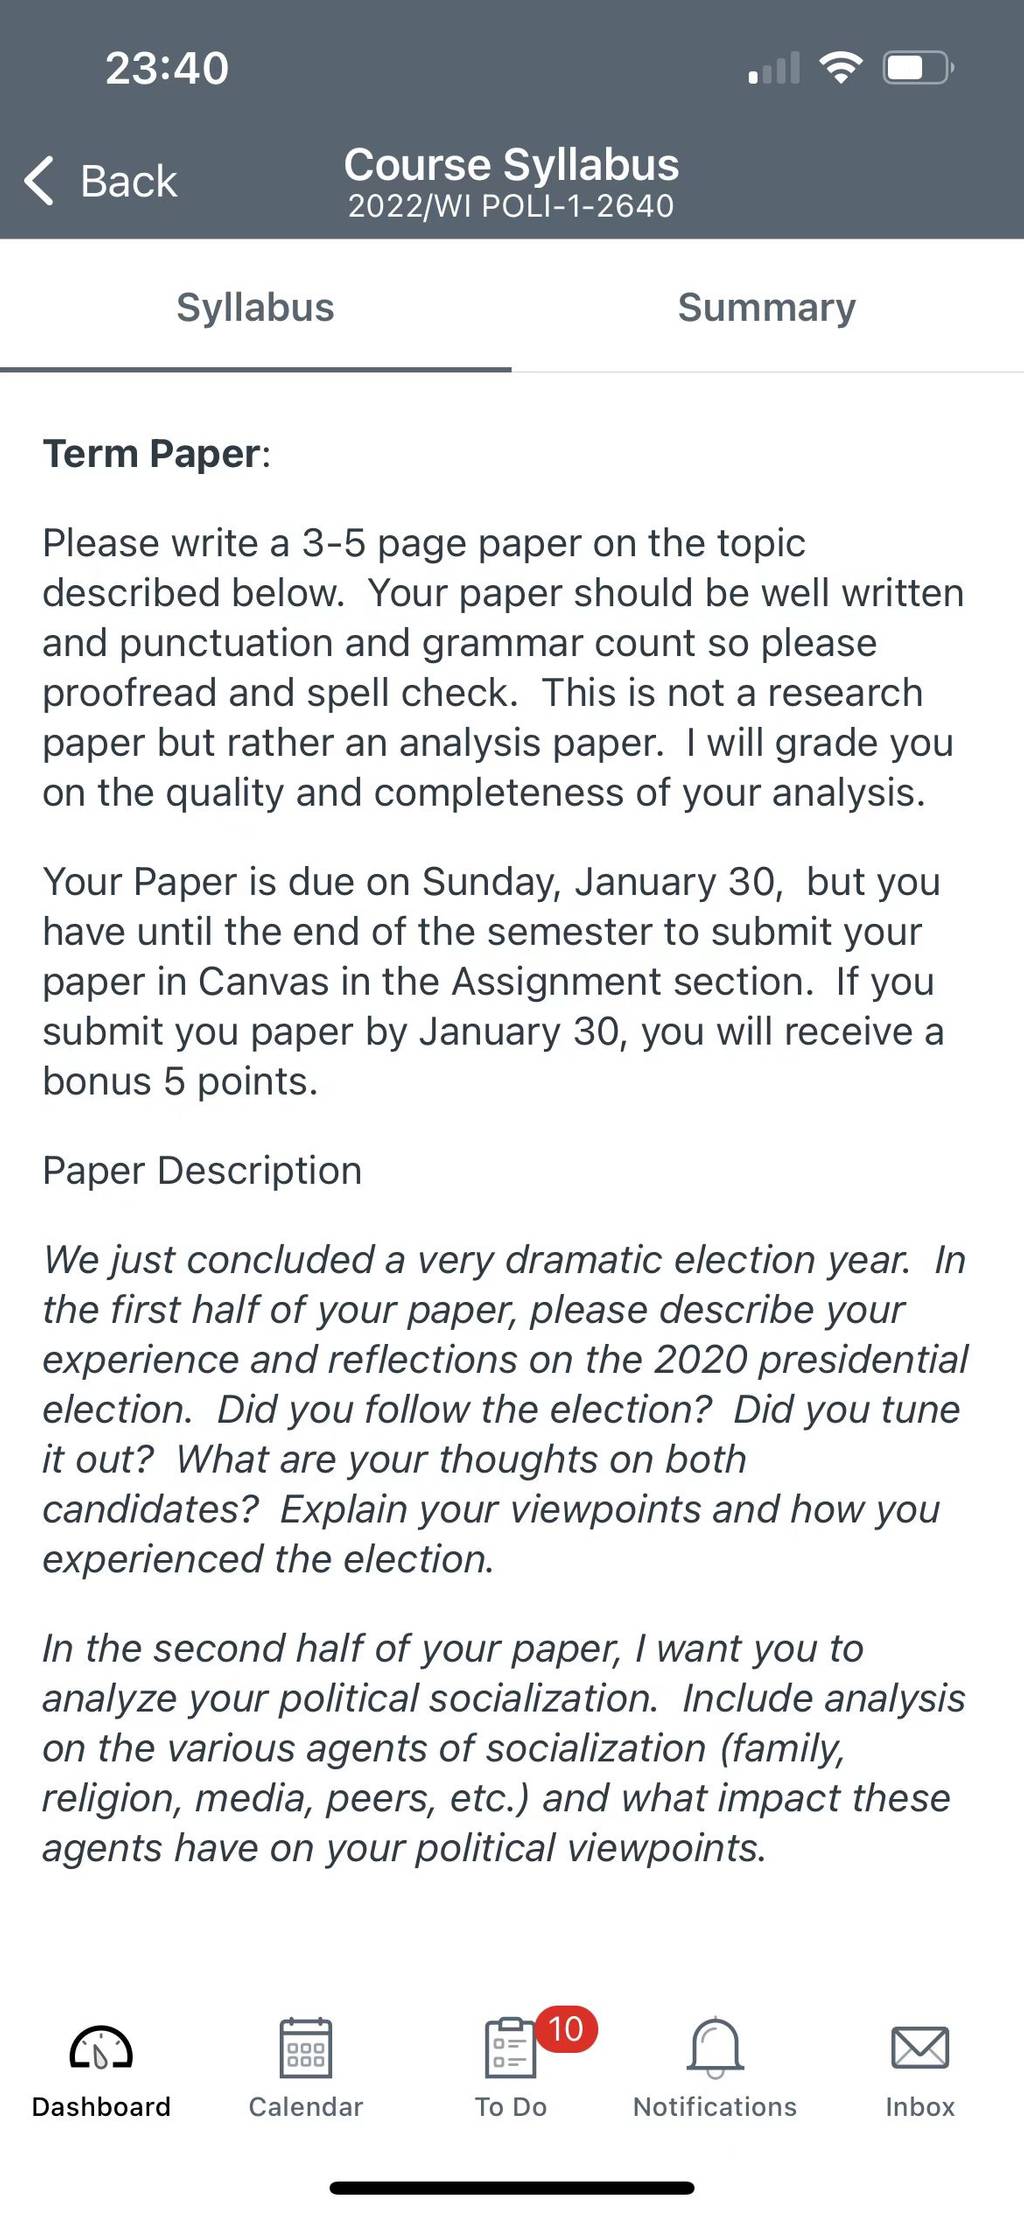
Task: Open the To Do checklist icon
Action: (510, 2047)
